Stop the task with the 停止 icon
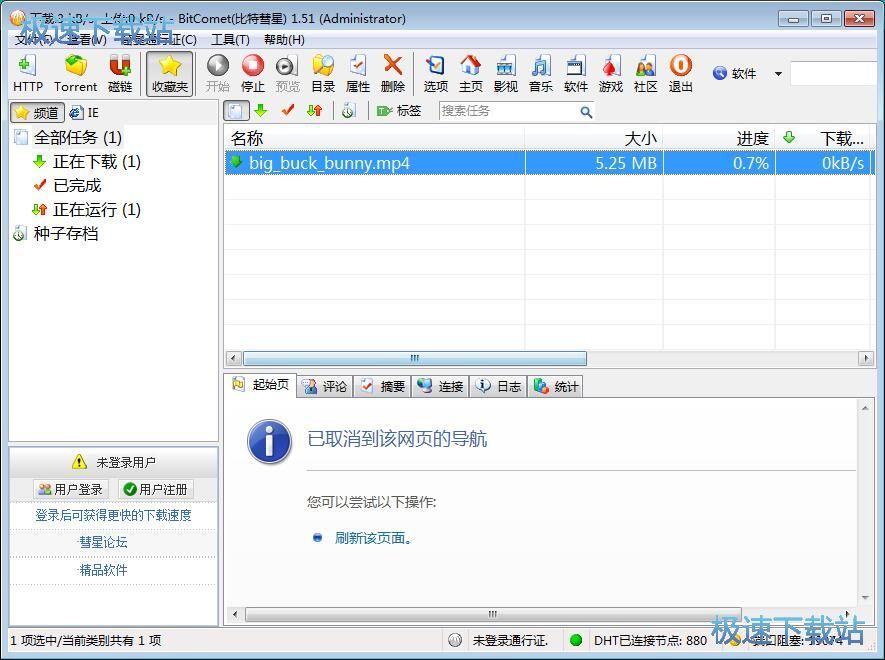 [x=252, y=73]
